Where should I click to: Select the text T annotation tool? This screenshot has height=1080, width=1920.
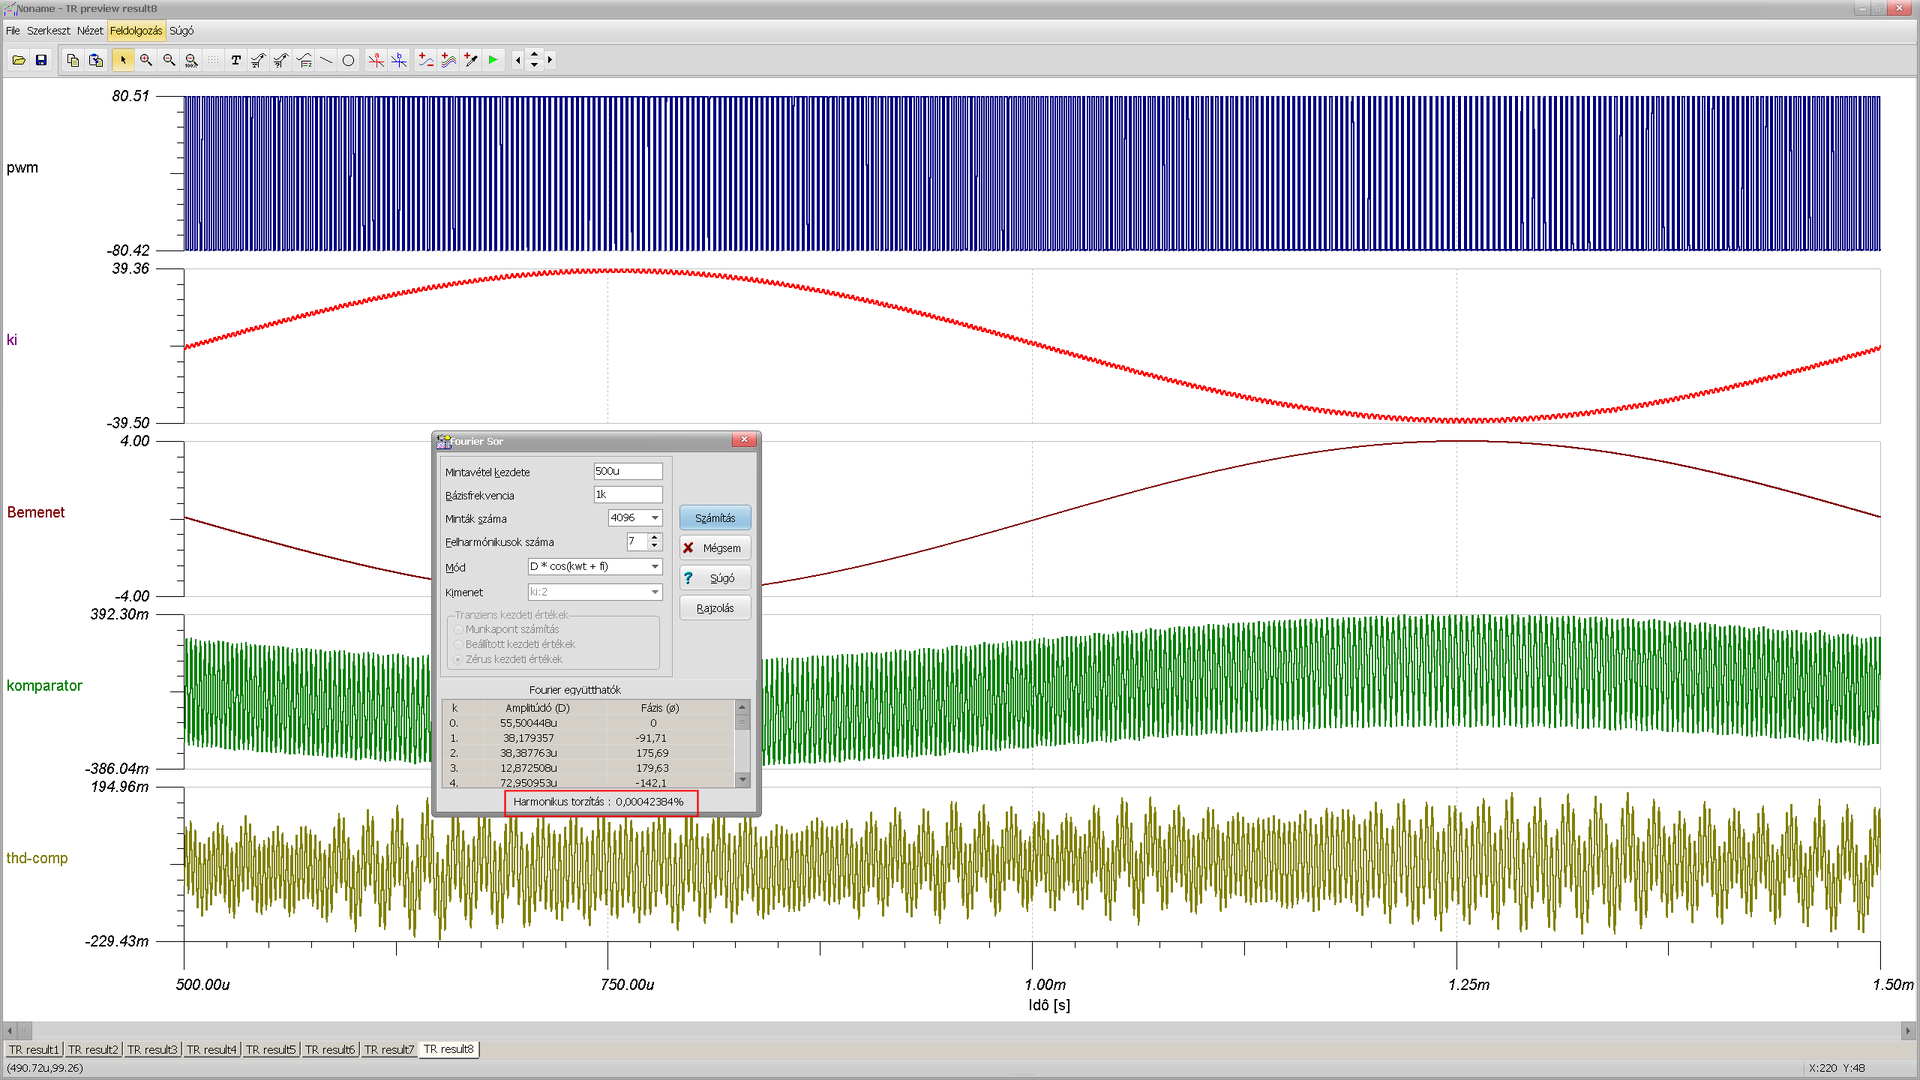(236, 60)
